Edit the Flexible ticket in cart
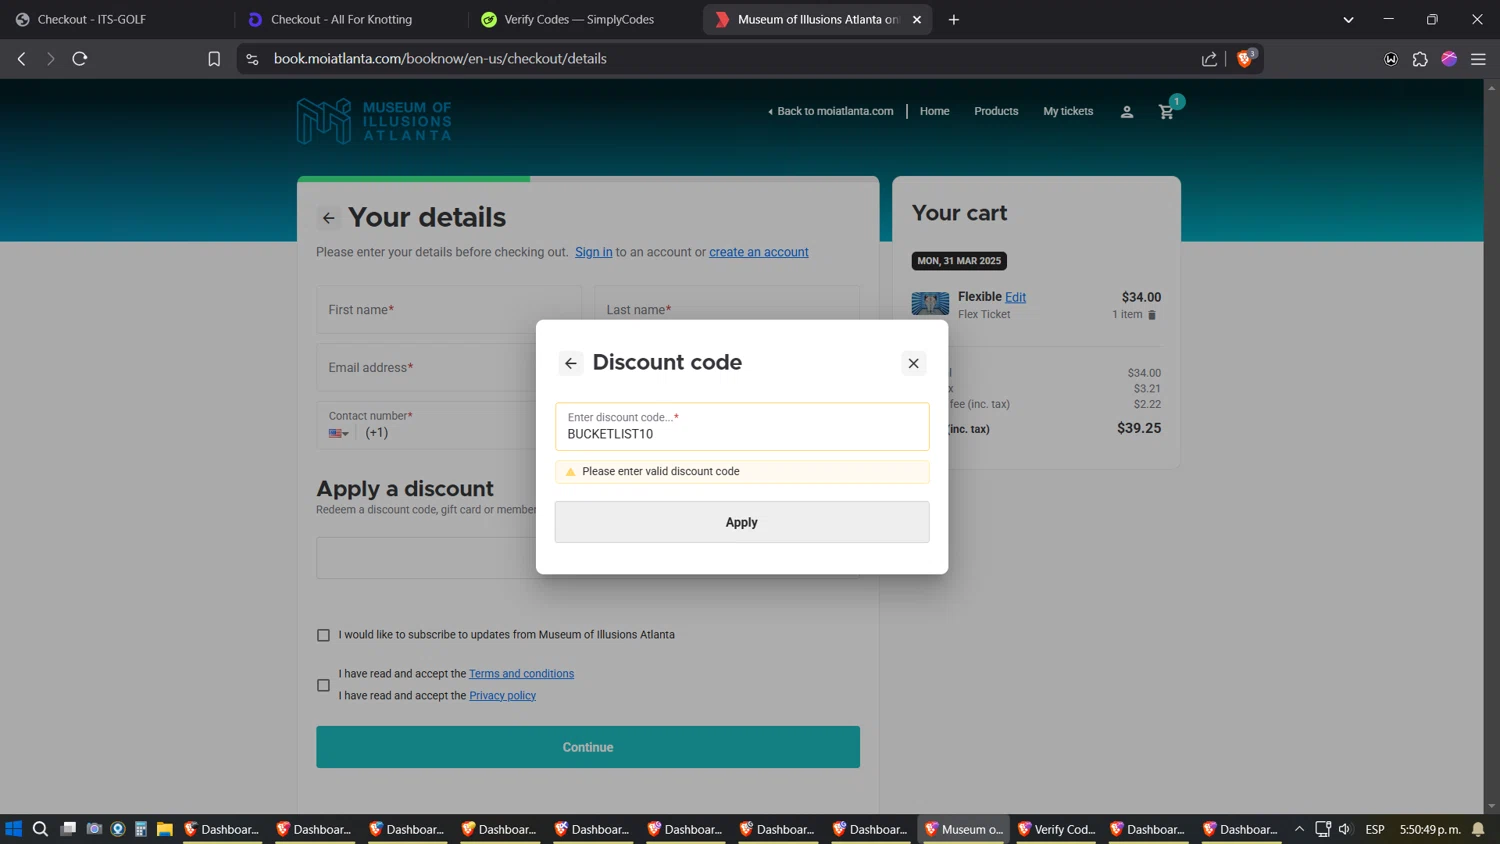Screen dimensions: 1500x844 pos(1015,297)
